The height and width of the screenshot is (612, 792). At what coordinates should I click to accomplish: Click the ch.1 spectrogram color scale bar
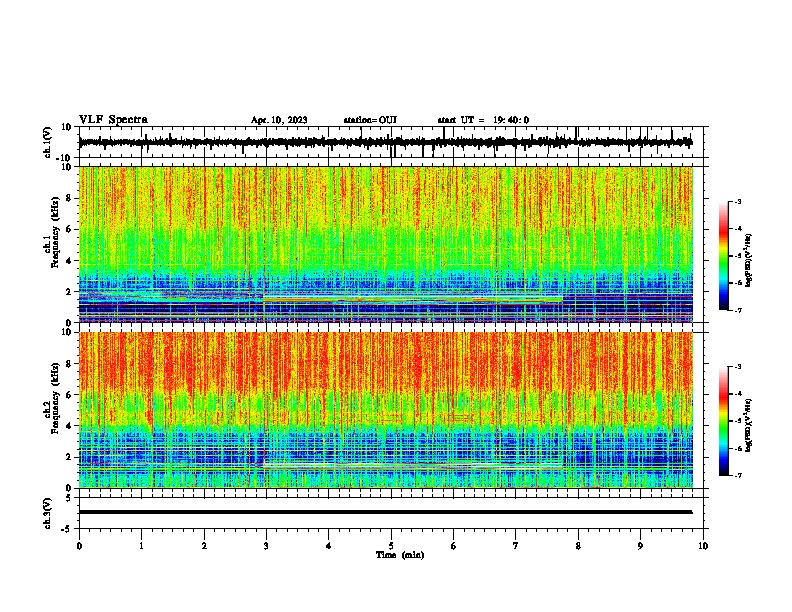(x=723, y=256)
